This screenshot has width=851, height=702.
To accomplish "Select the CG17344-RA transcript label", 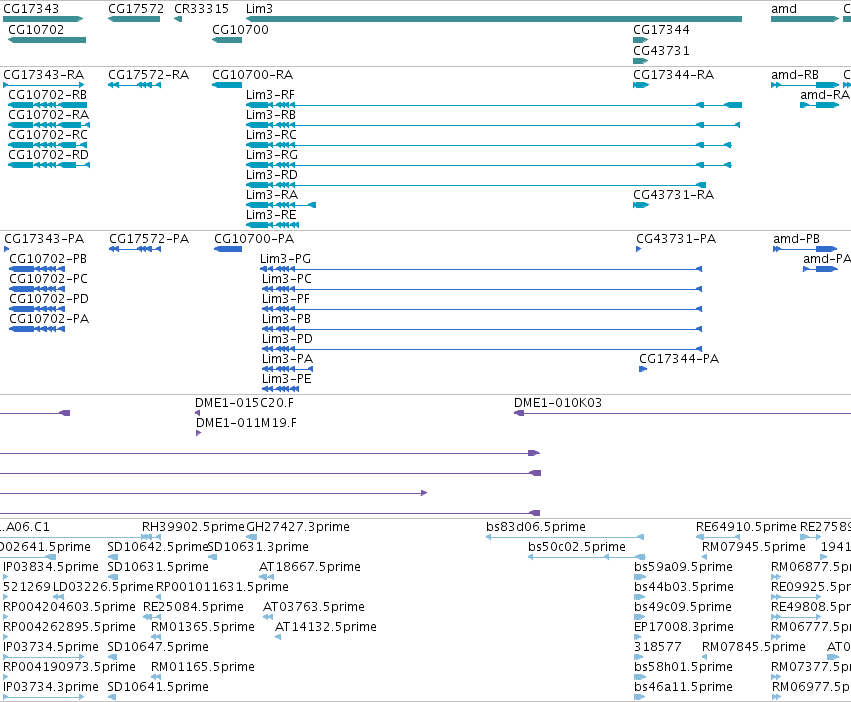I will 674,74.
